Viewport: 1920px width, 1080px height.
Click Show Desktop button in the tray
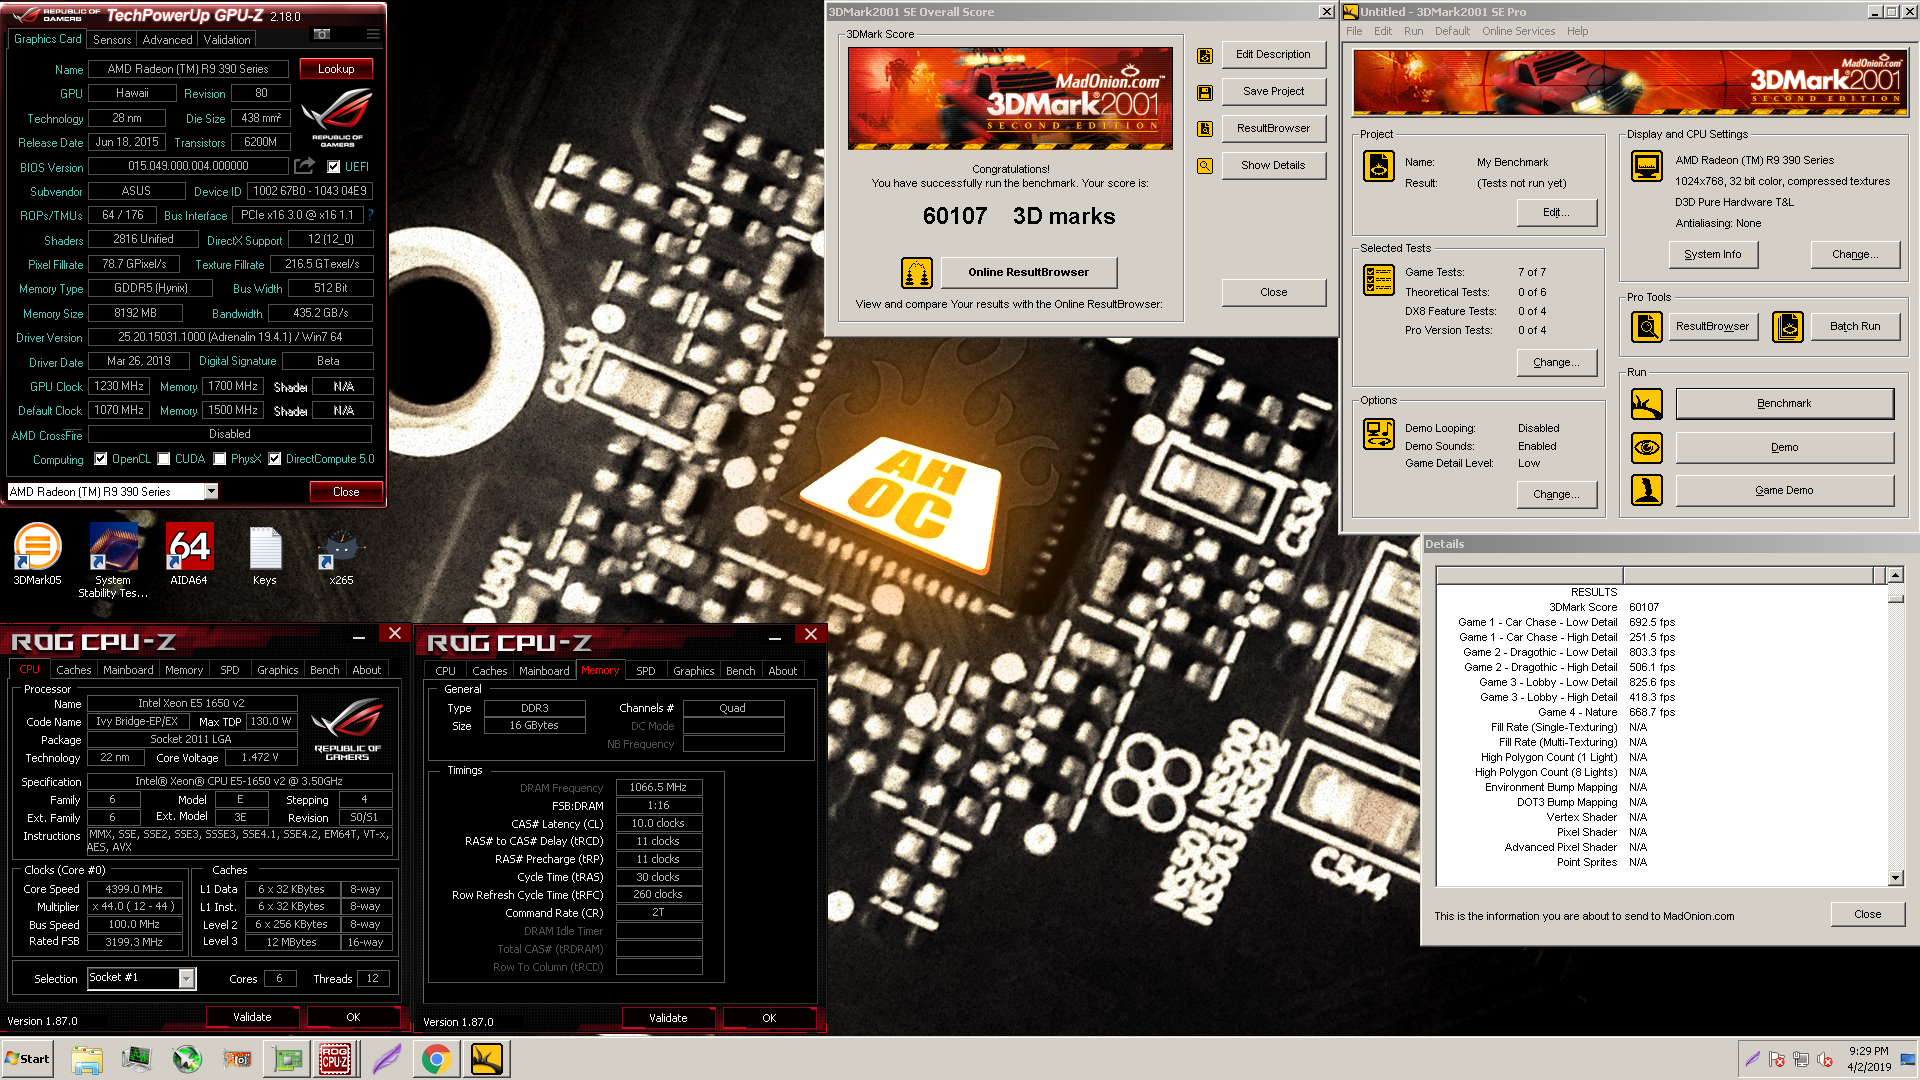[x=1909, y=1059]
